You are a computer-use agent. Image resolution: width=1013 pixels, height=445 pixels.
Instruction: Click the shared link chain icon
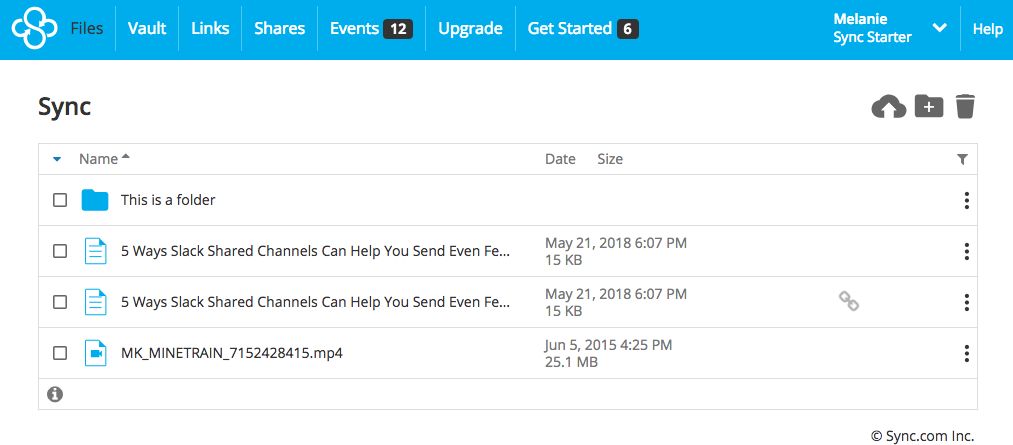click(848, 301)
